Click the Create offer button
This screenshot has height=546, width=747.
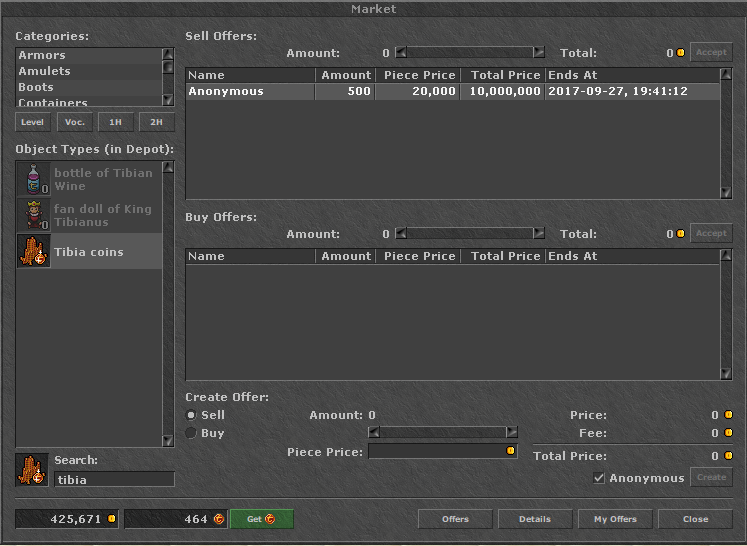point(711,477)
